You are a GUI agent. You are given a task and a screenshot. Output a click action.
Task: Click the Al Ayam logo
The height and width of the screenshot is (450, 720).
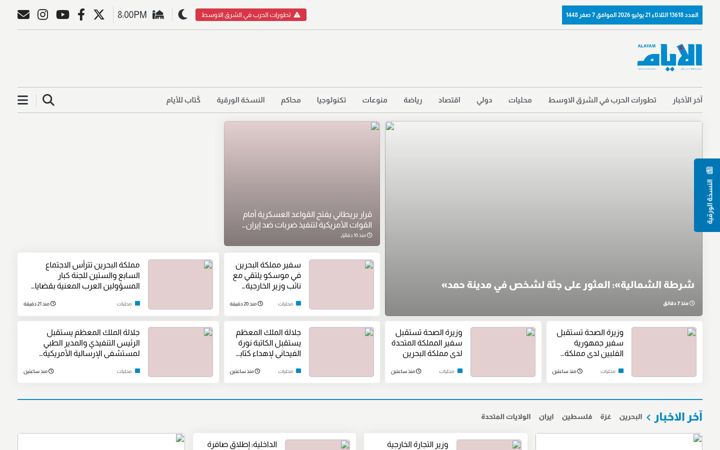[x=669, y=57]
